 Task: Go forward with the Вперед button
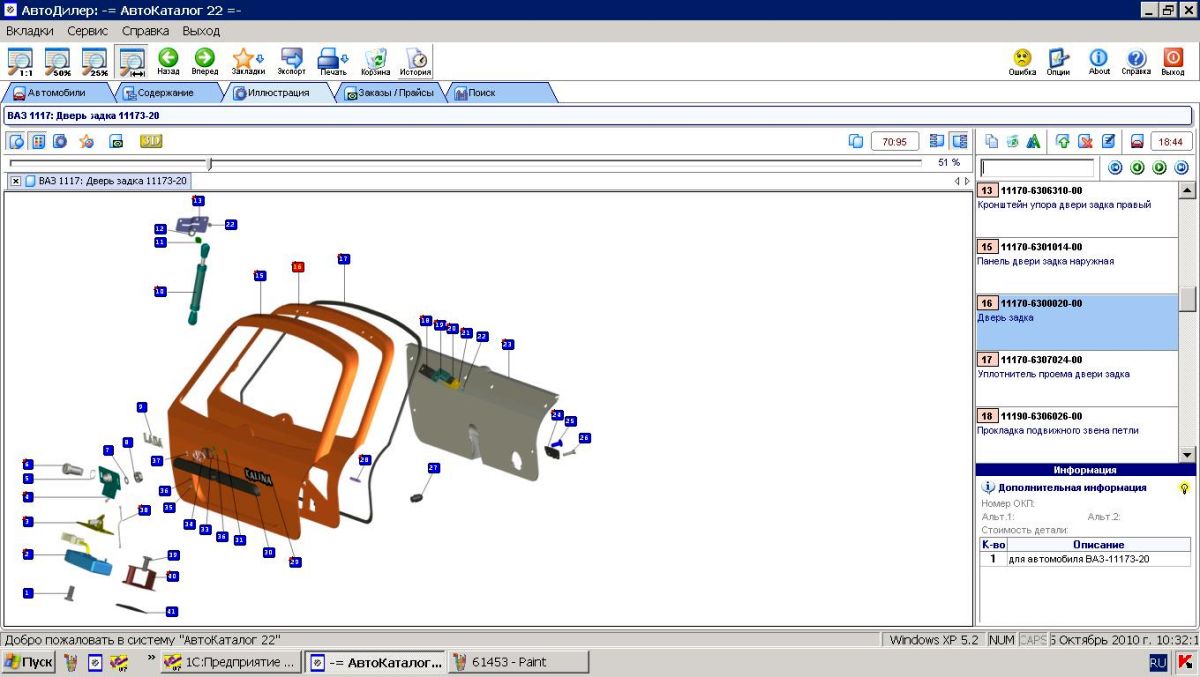(x=205, y=62)
